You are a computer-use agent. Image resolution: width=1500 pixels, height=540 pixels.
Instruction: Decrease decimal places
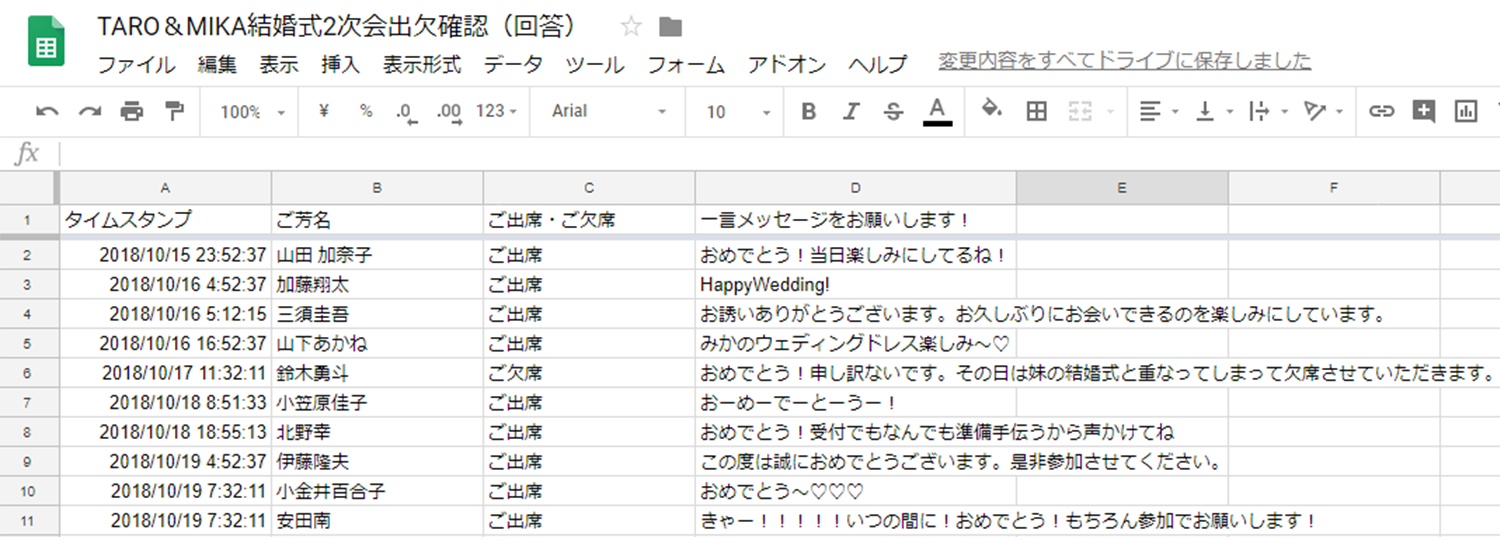(405, 112)
